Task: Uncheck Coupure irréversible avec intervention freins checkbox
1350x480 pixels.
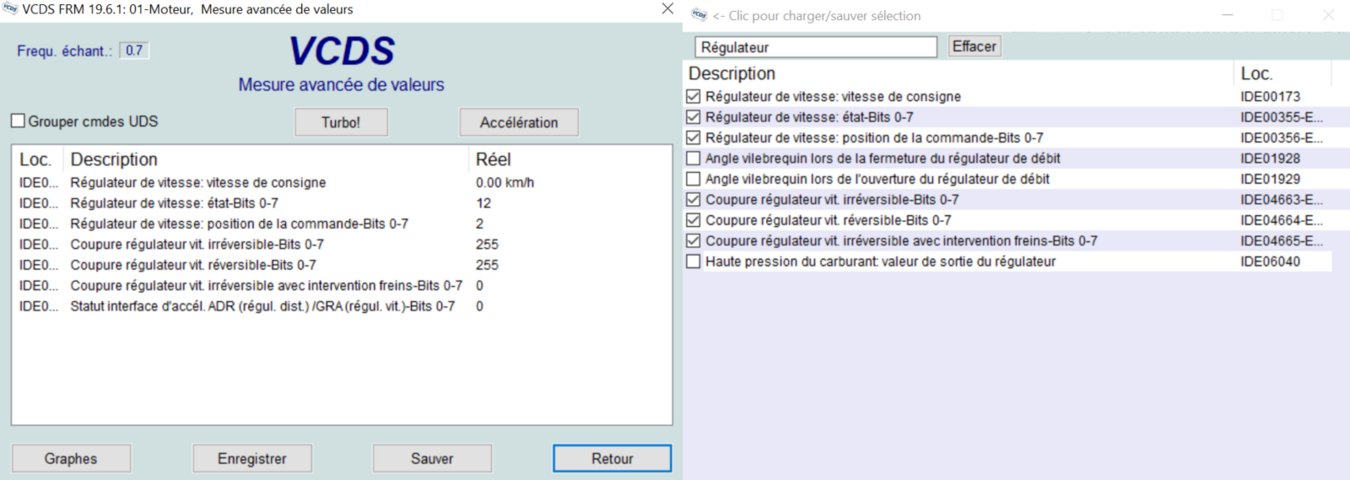Action: 694,241
